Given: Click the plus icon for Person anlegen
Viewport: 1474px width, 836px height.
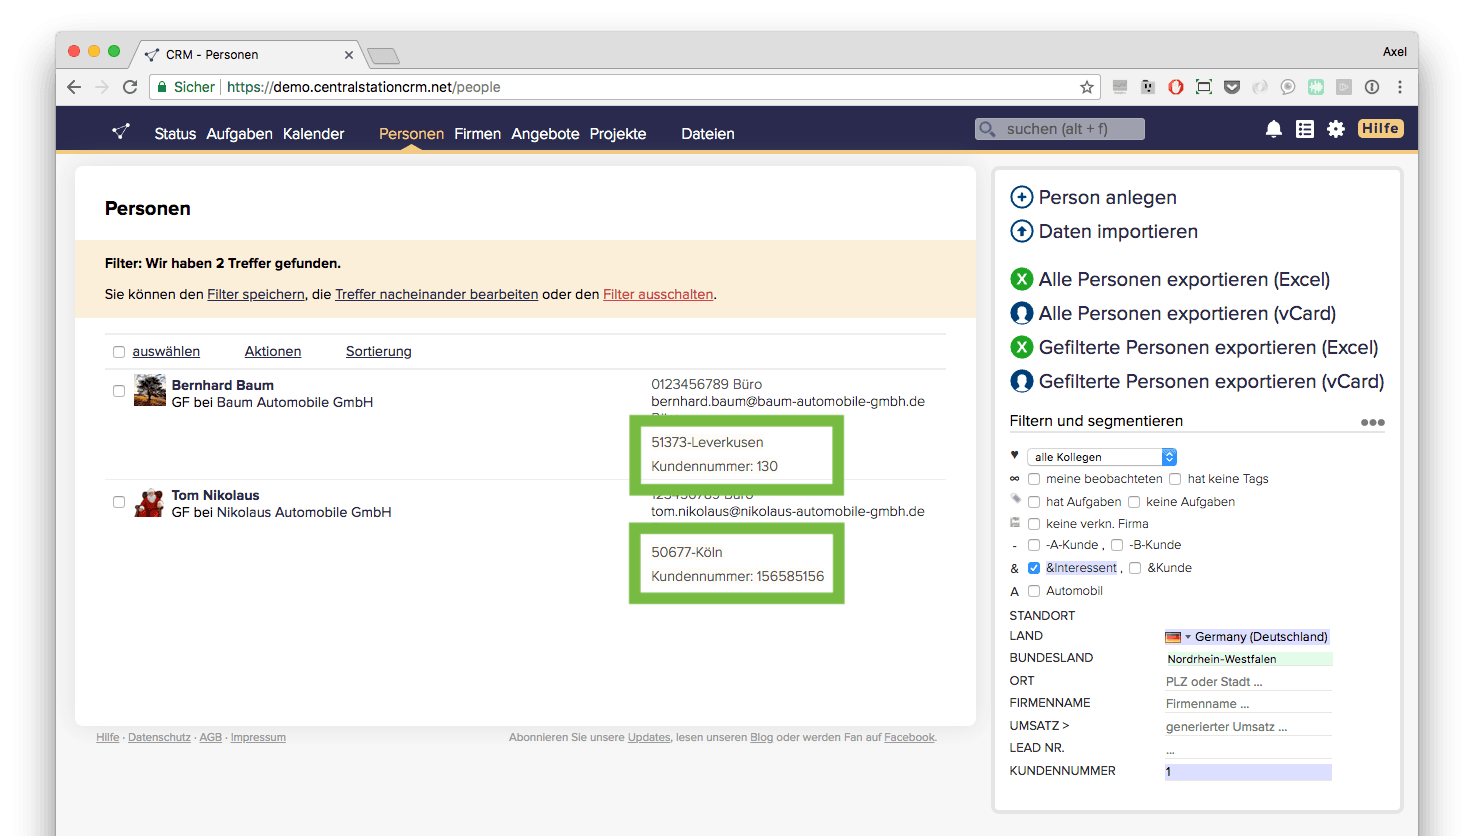Looking at the screenshot, I should tap(1021, 197).
